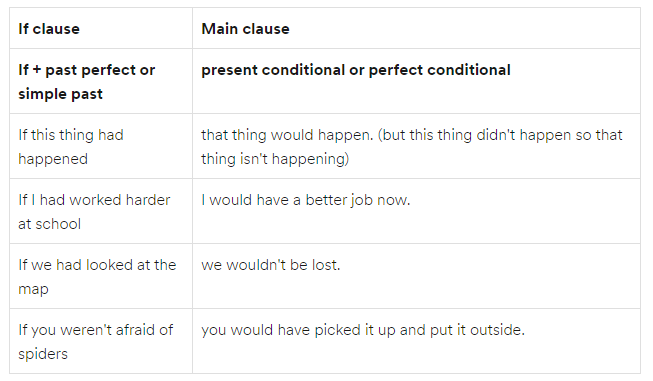Screen dimensions: 653x381
Task: Select 'present conditional or perfect conditional' cell
Action: pyautogui.click(x=416, y=81)
